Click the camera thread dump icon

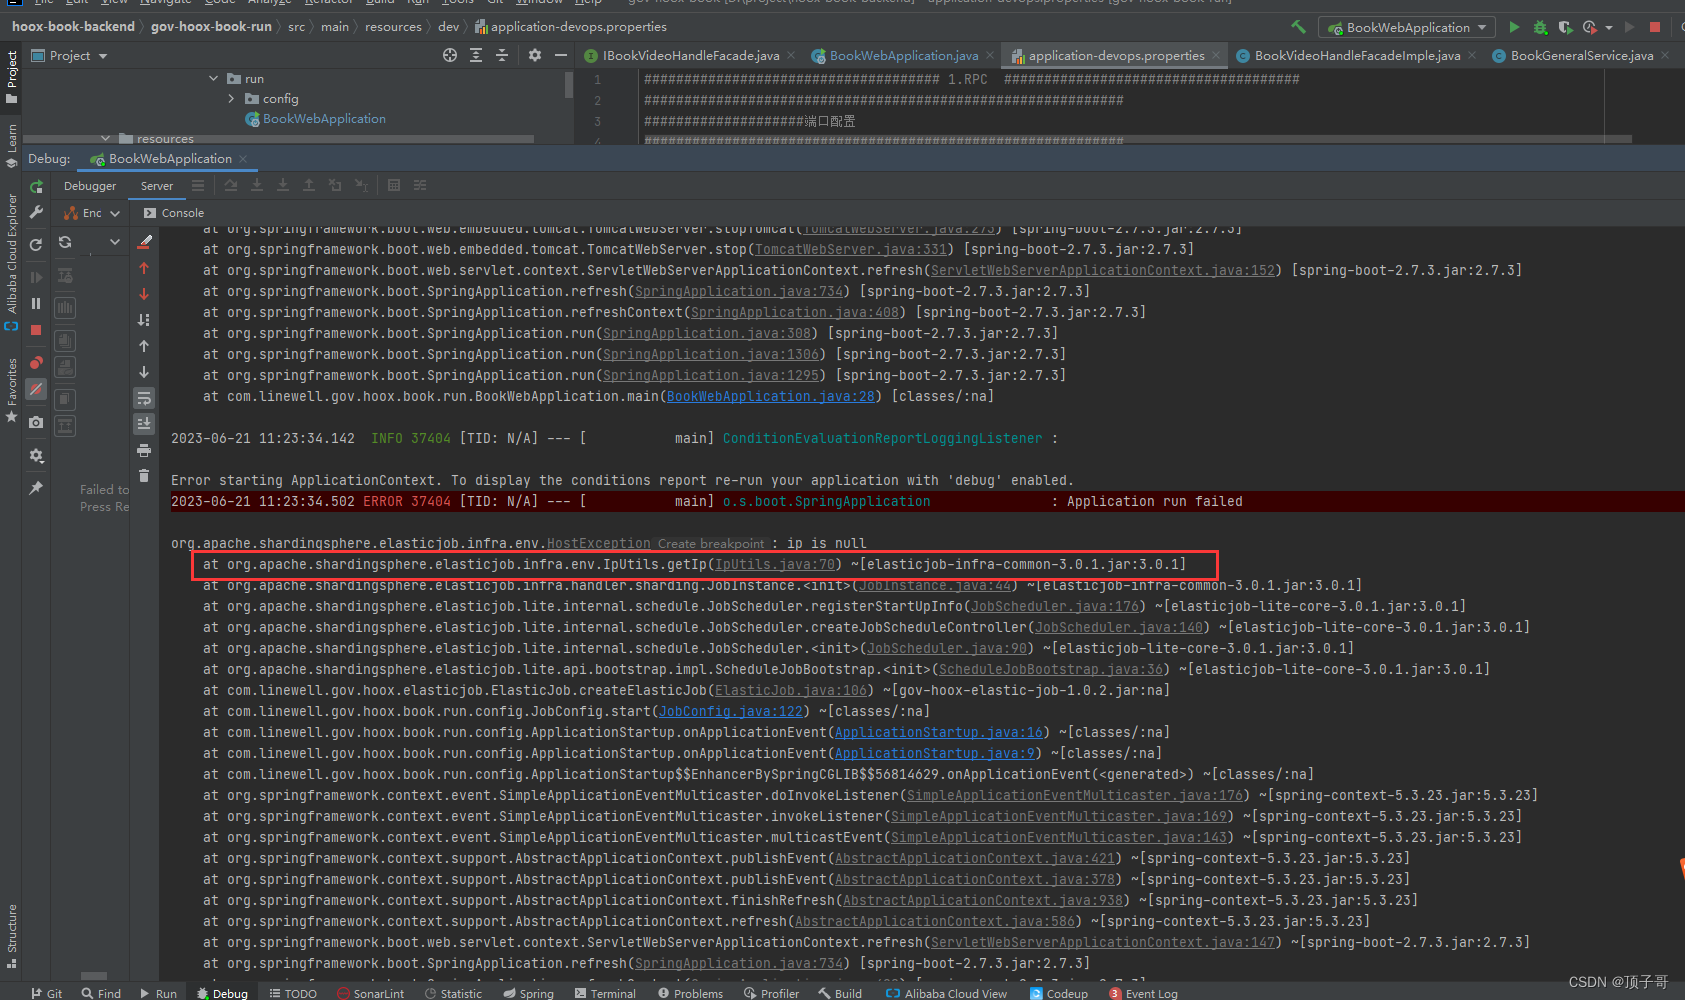pos(36,422)
